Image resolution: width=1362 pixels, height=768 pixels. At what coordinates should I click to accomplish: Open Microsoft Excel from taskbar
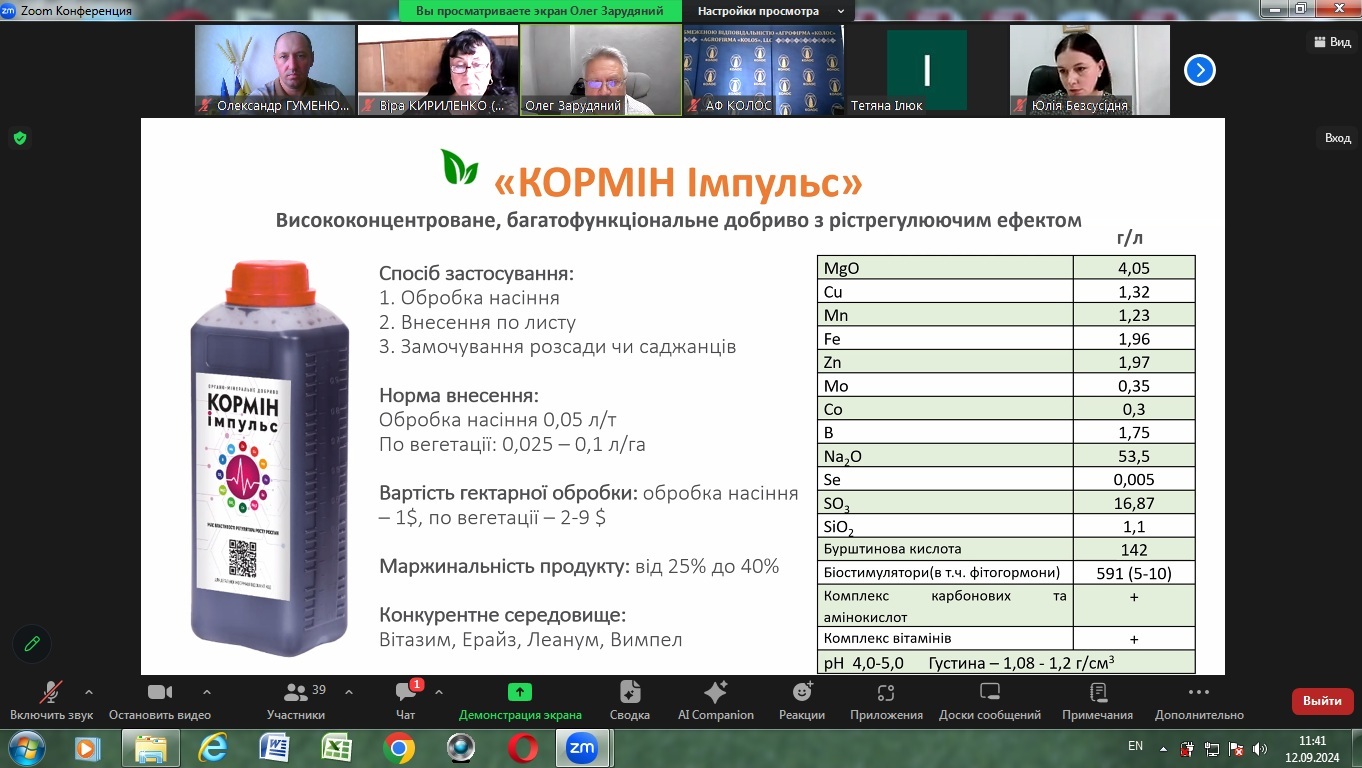[336, 748]
